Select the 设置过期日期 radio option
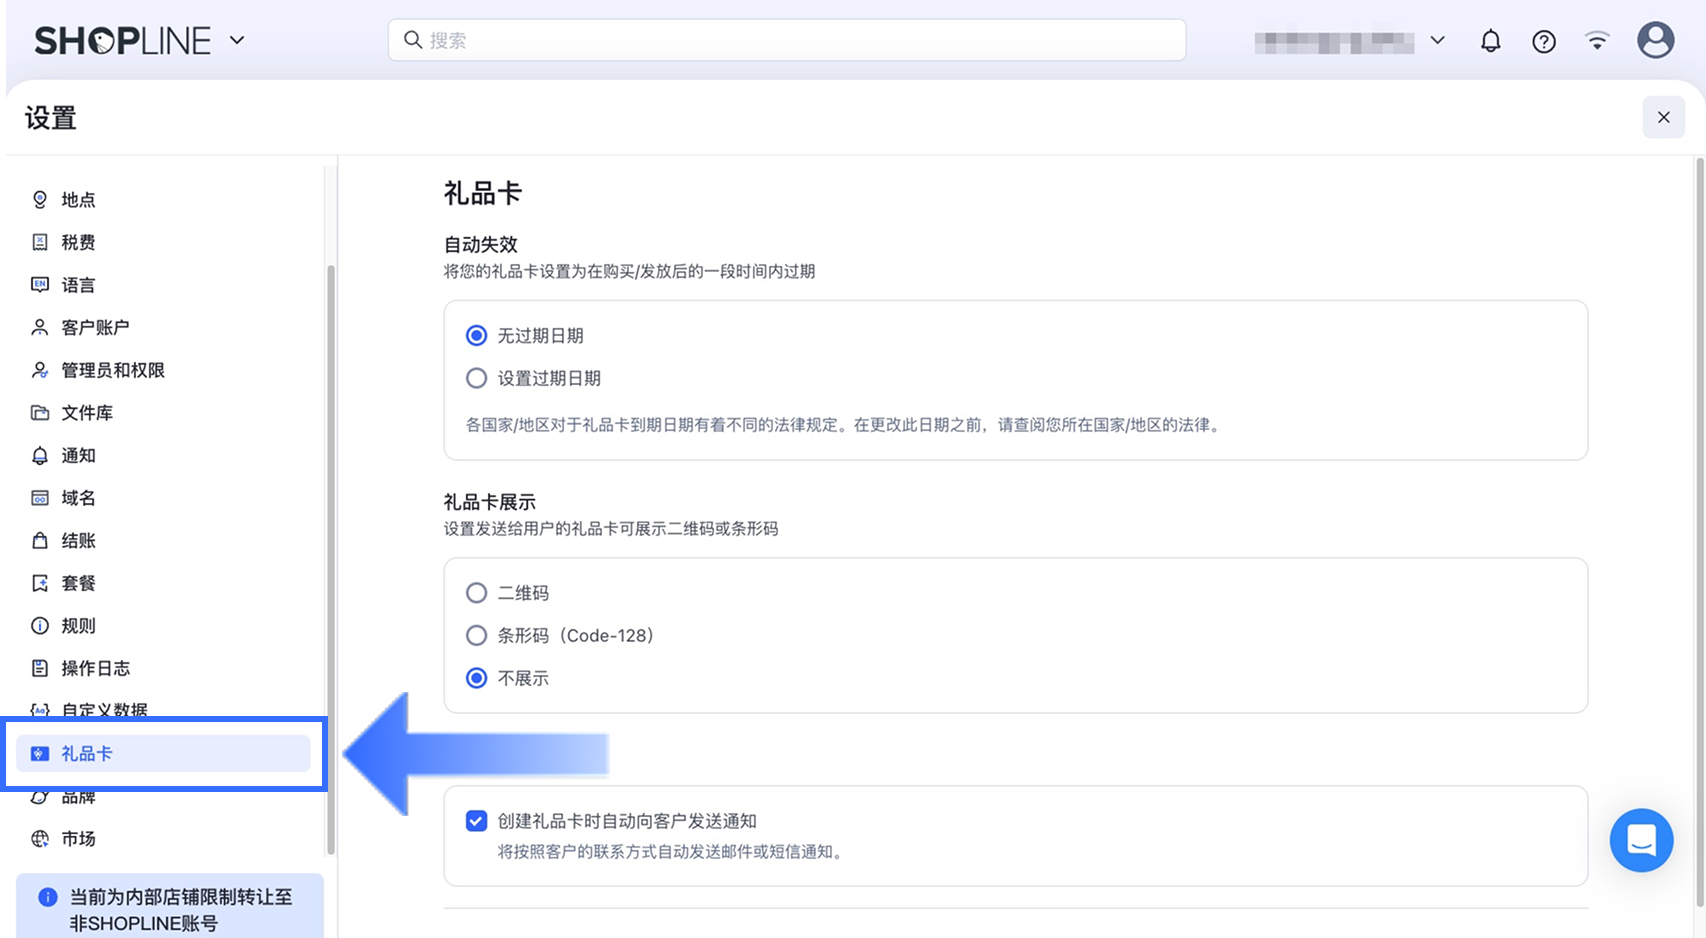 pyautogui.click(x=477, y=379)
